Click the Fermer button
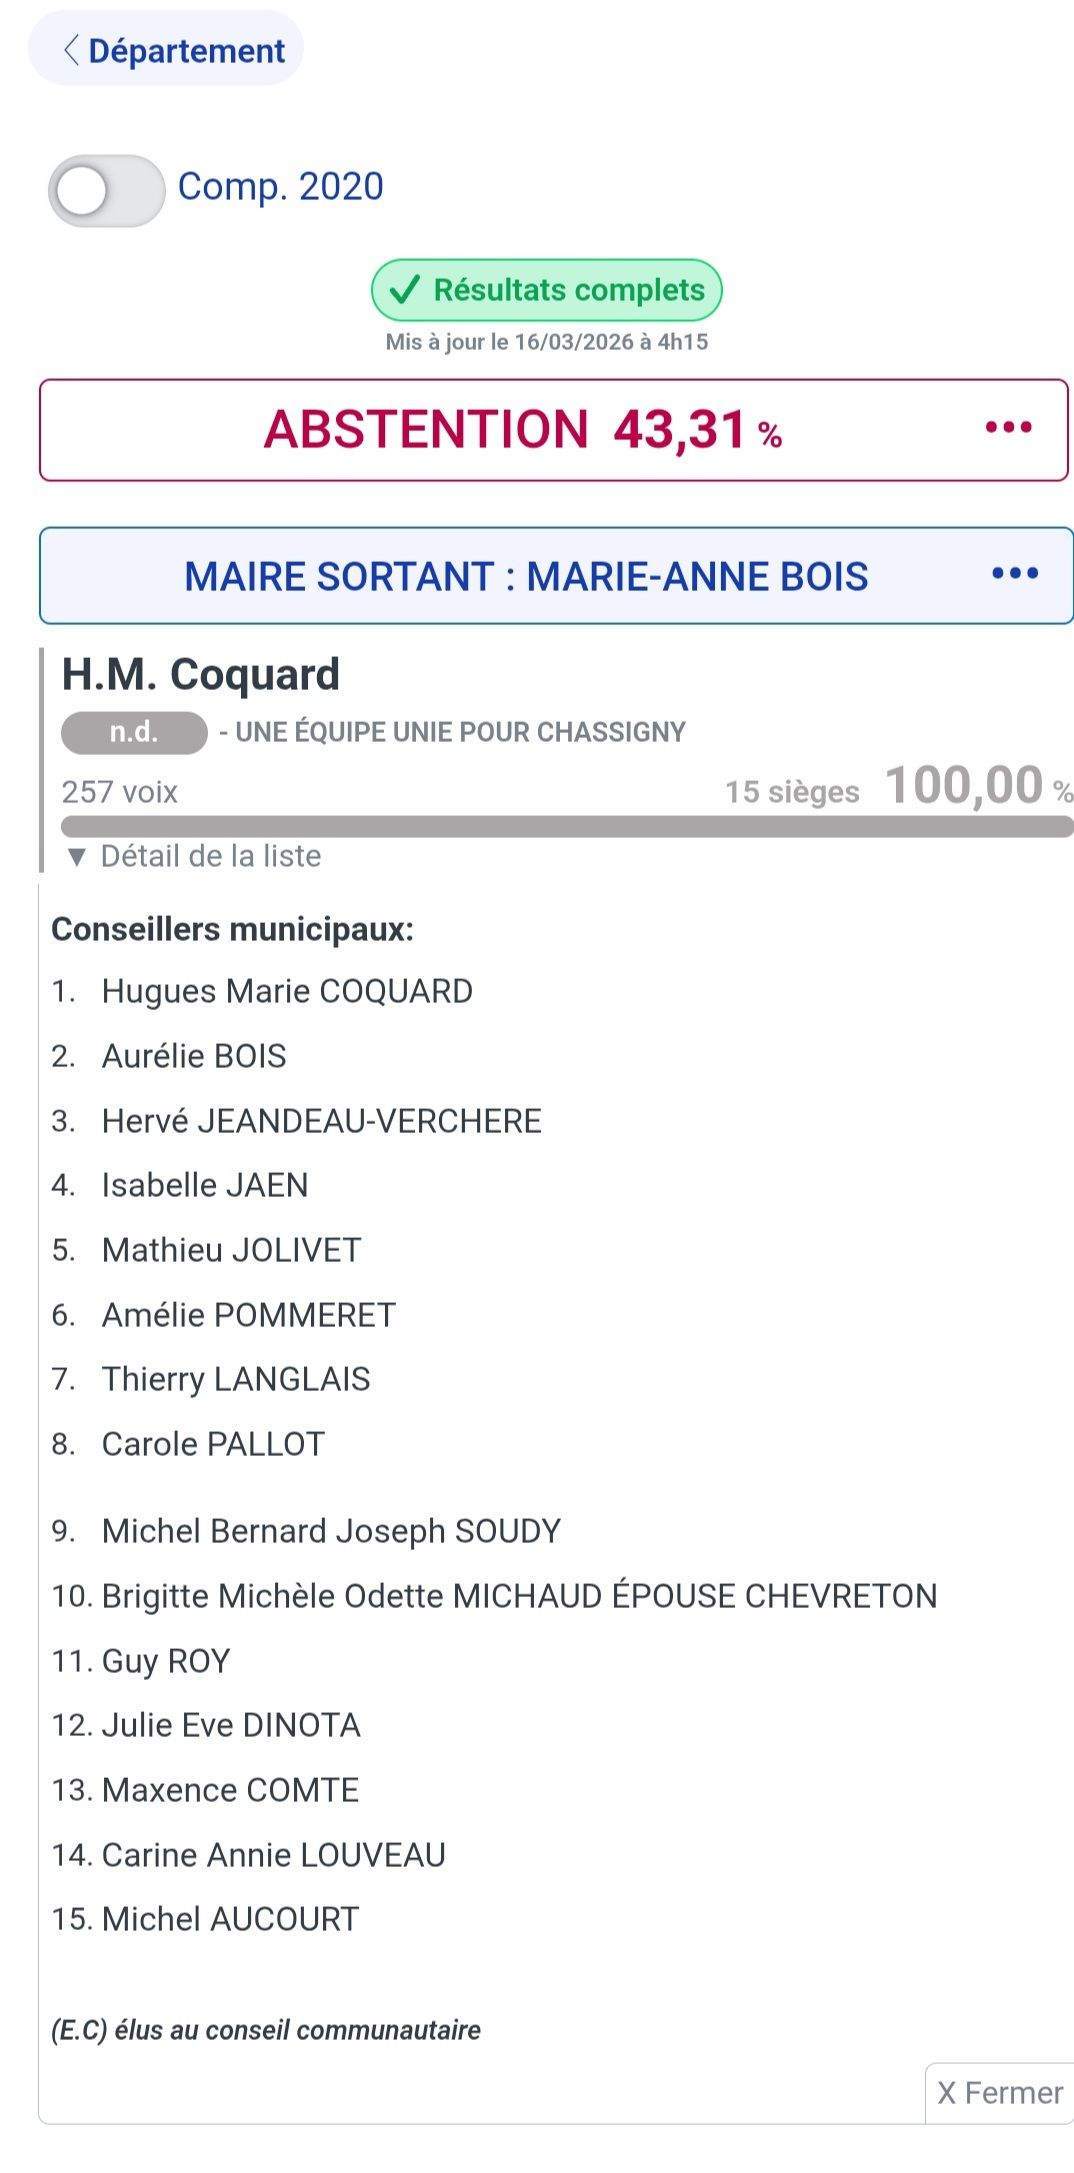Image resolution: width=1074 pixels, height=2173 pixels. tap(1000, 2092)
